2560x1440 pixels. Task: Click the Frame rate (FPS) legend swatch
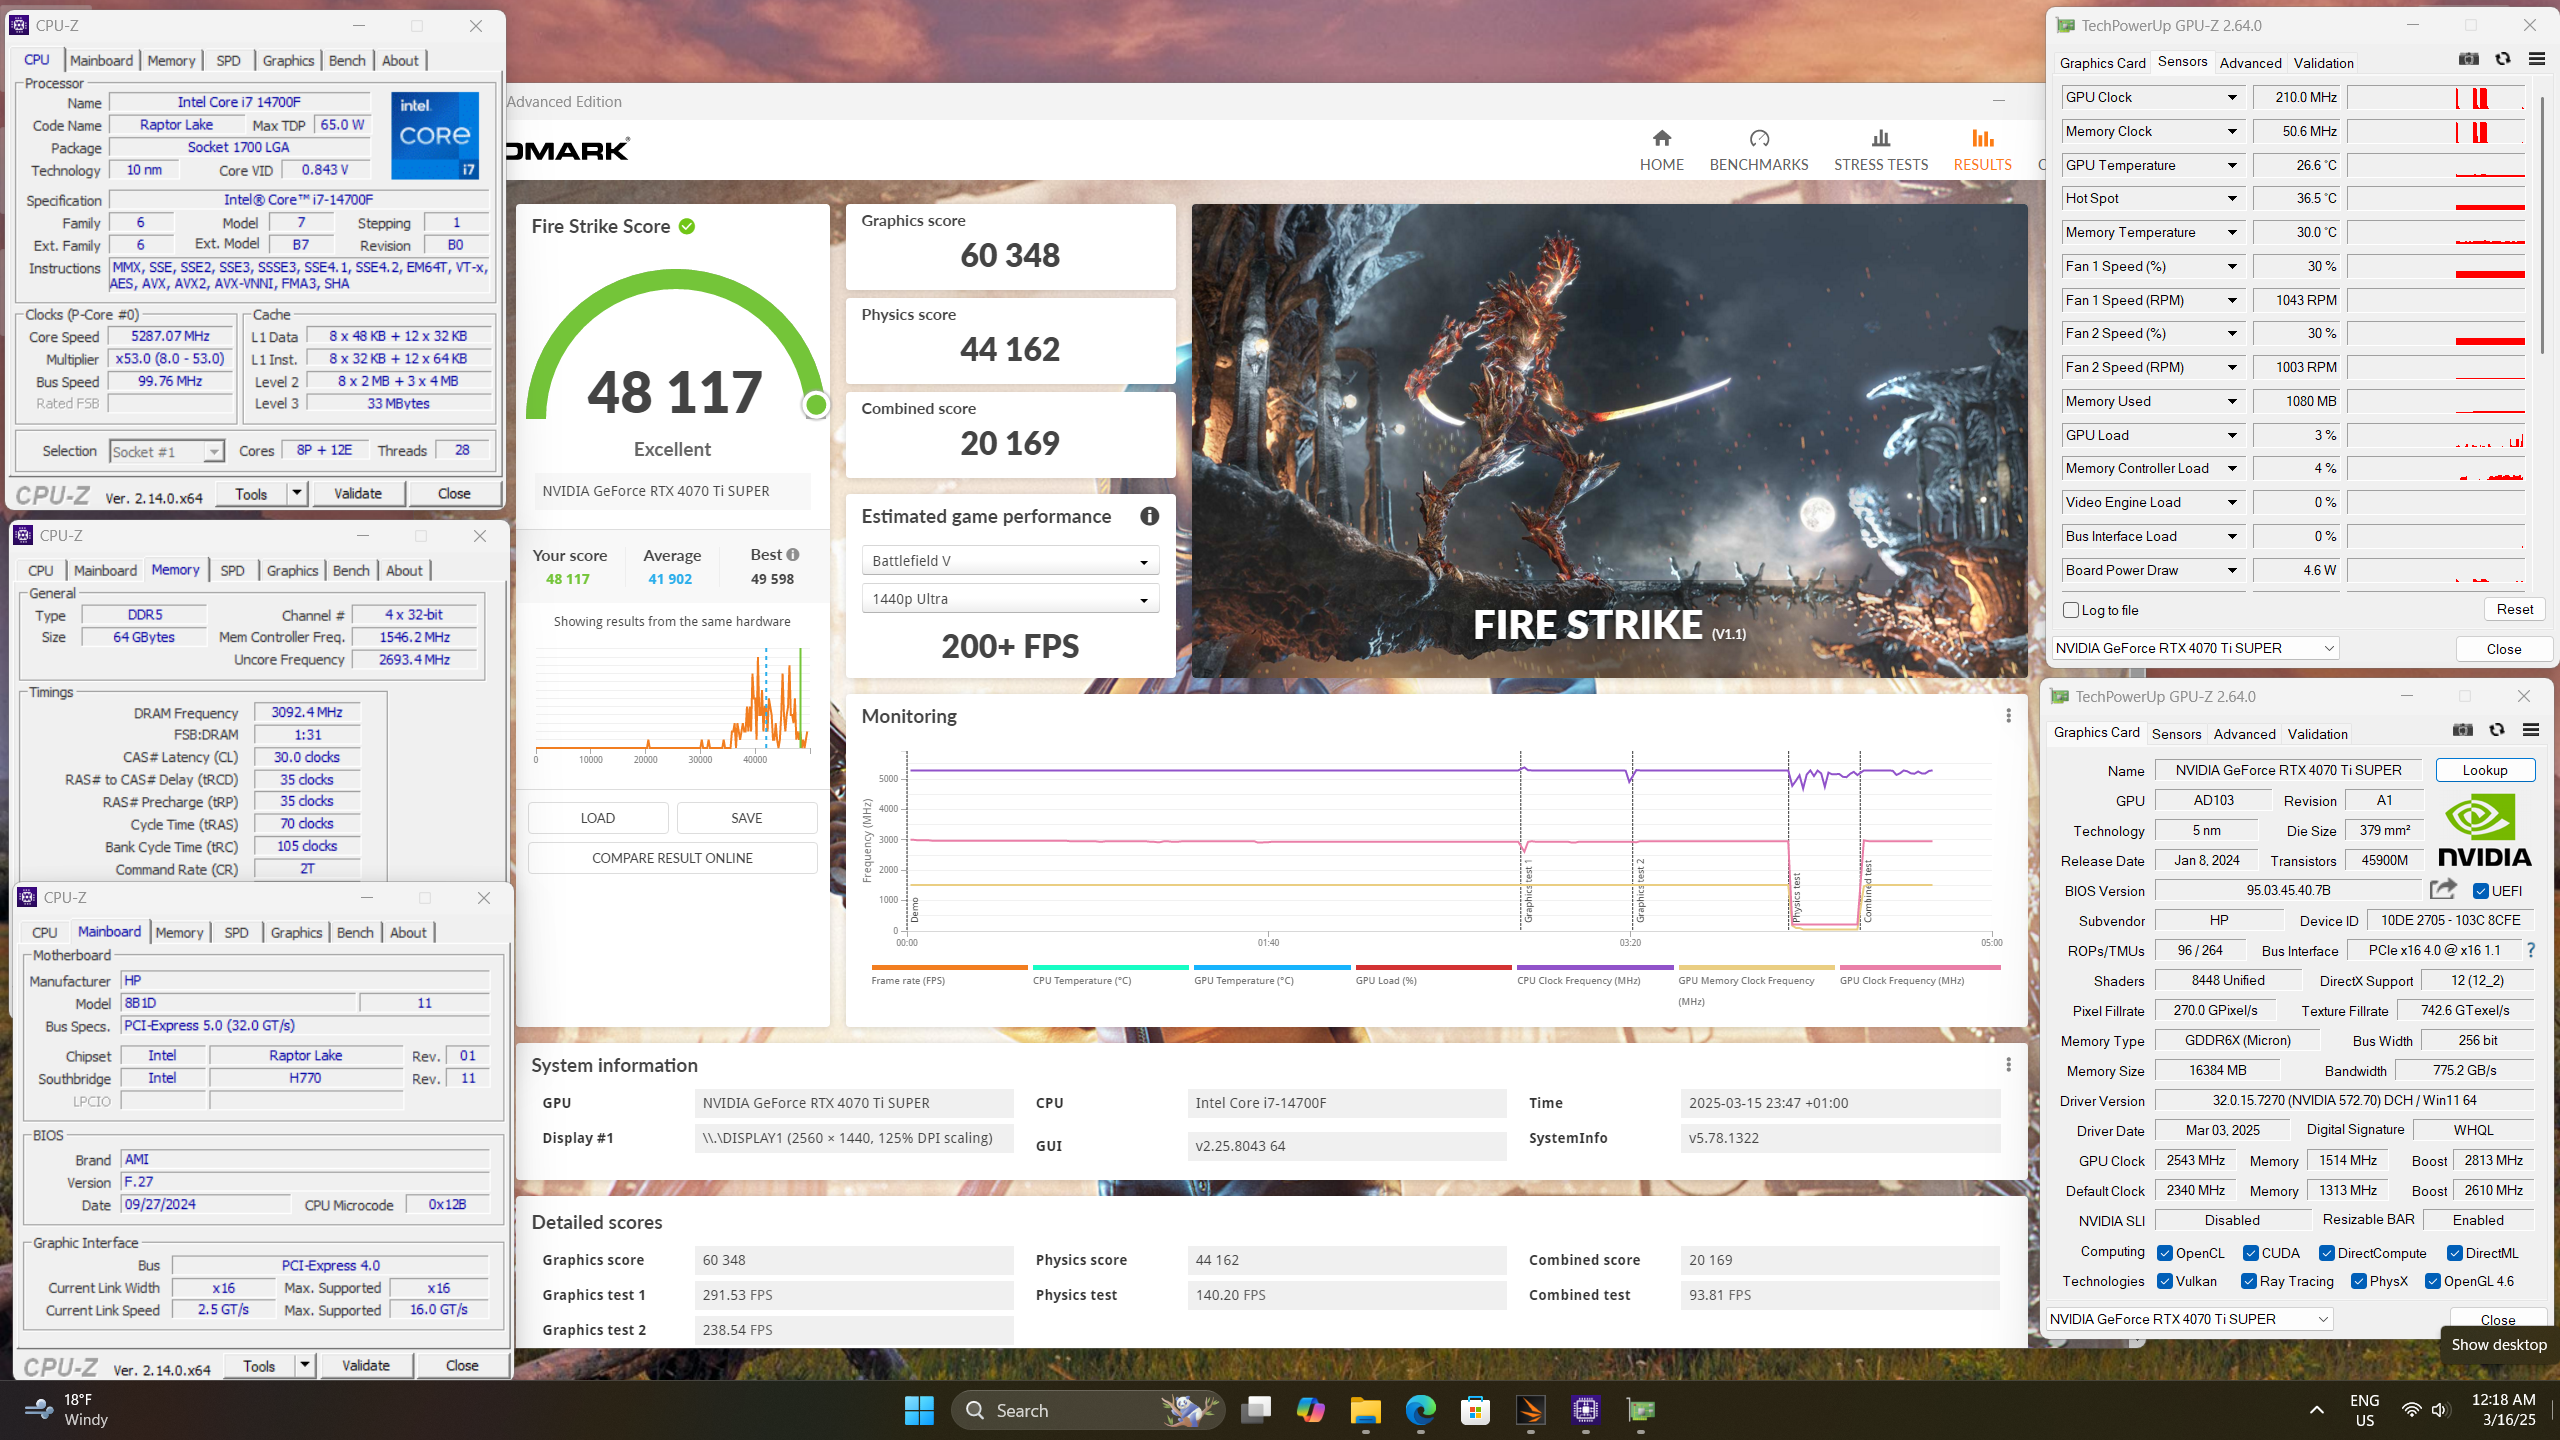(x=949, y=967)
